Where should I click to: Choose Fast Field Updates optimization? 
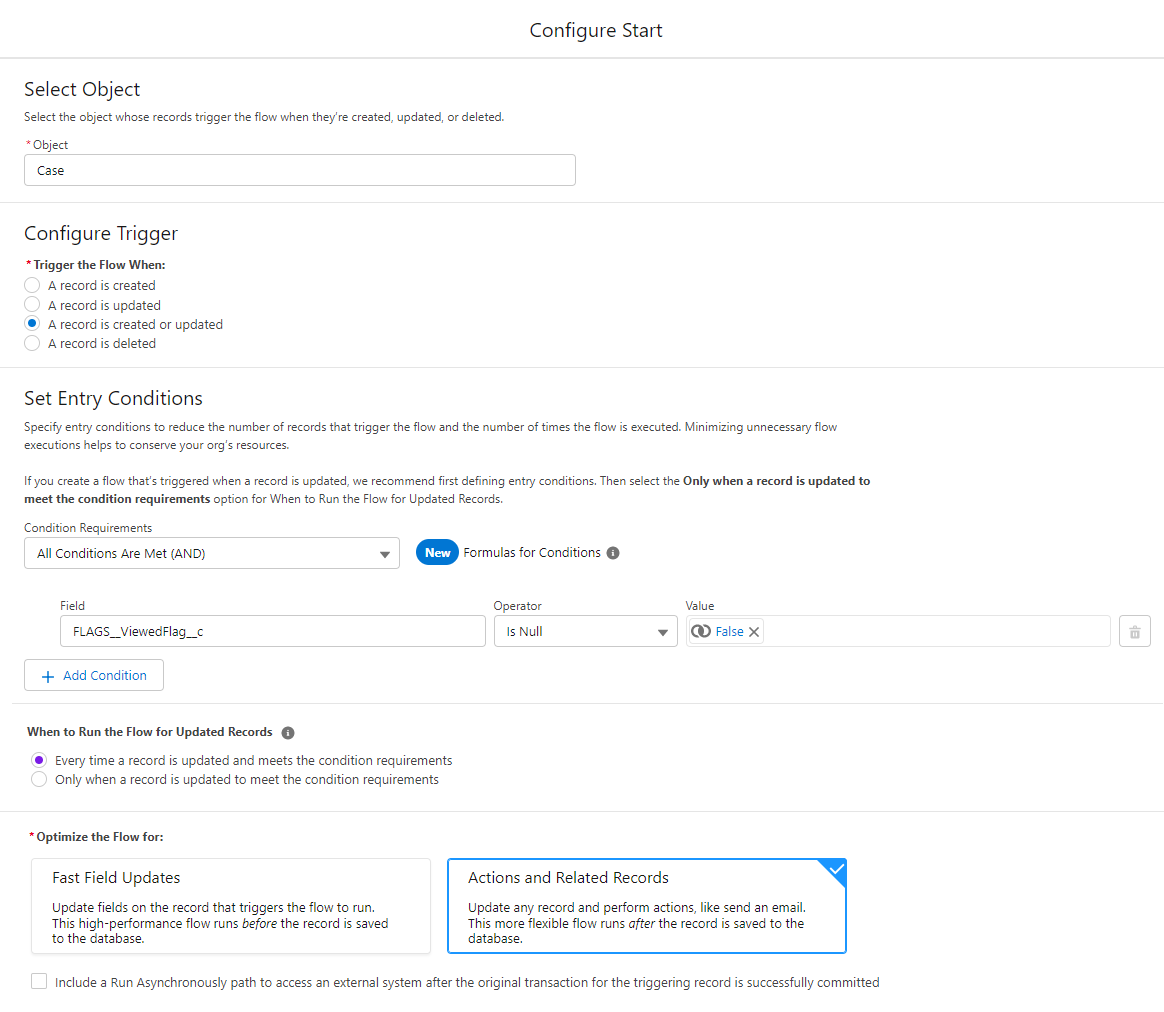(231, 907)
